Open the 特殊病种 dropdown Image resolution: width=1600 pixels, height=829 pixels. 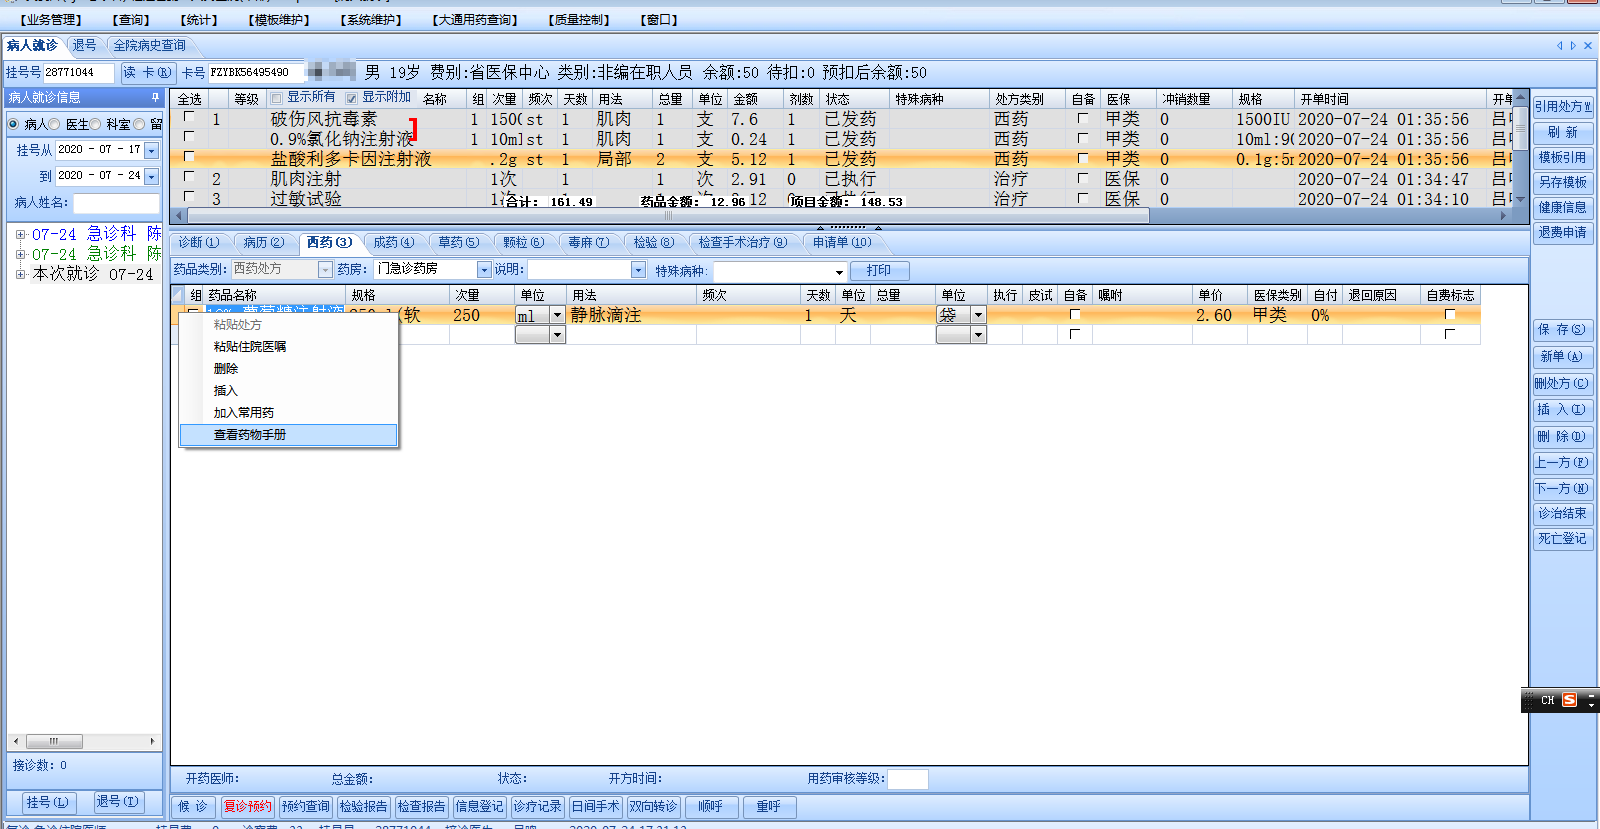(x=839, y=272)
